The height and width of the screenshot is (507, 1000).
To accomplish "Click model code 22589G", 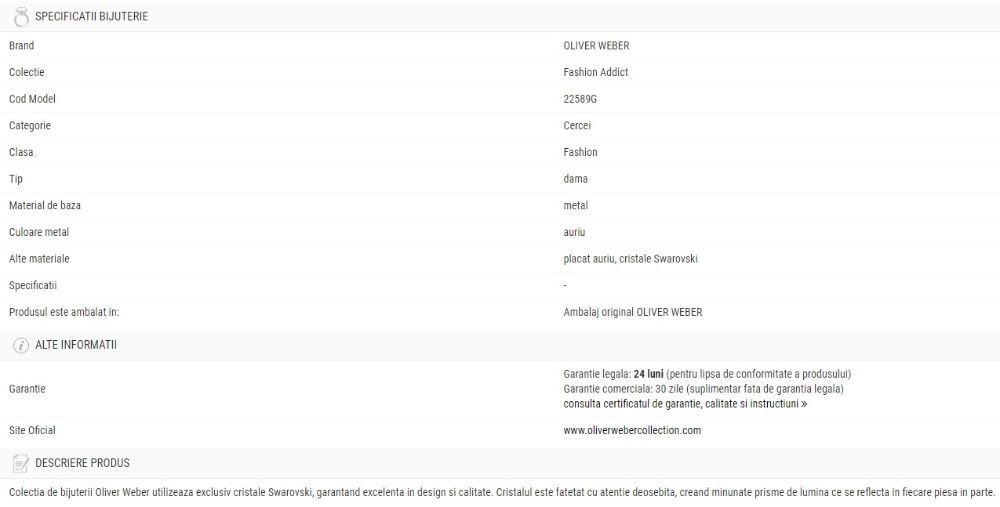I will pyautogui.click(x=580, y=99).
